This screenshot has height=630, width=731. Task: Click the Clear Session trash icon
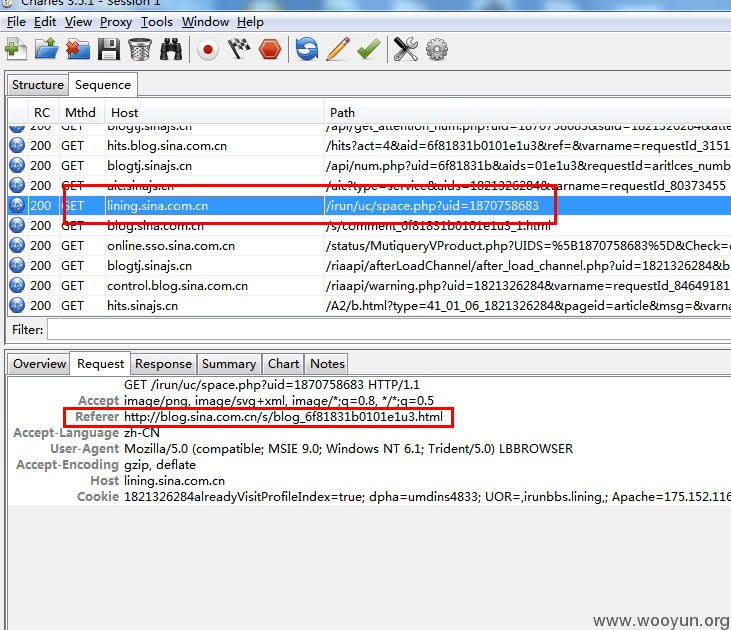coord(139,49)
